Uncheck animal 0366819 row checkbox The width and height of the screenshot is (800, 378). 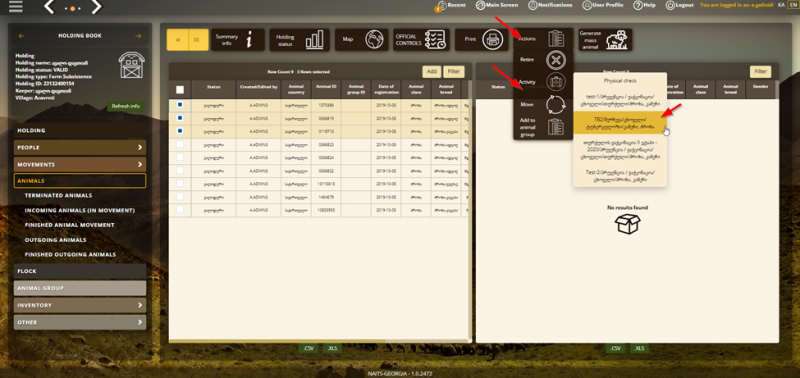click(x=180, y=118)
